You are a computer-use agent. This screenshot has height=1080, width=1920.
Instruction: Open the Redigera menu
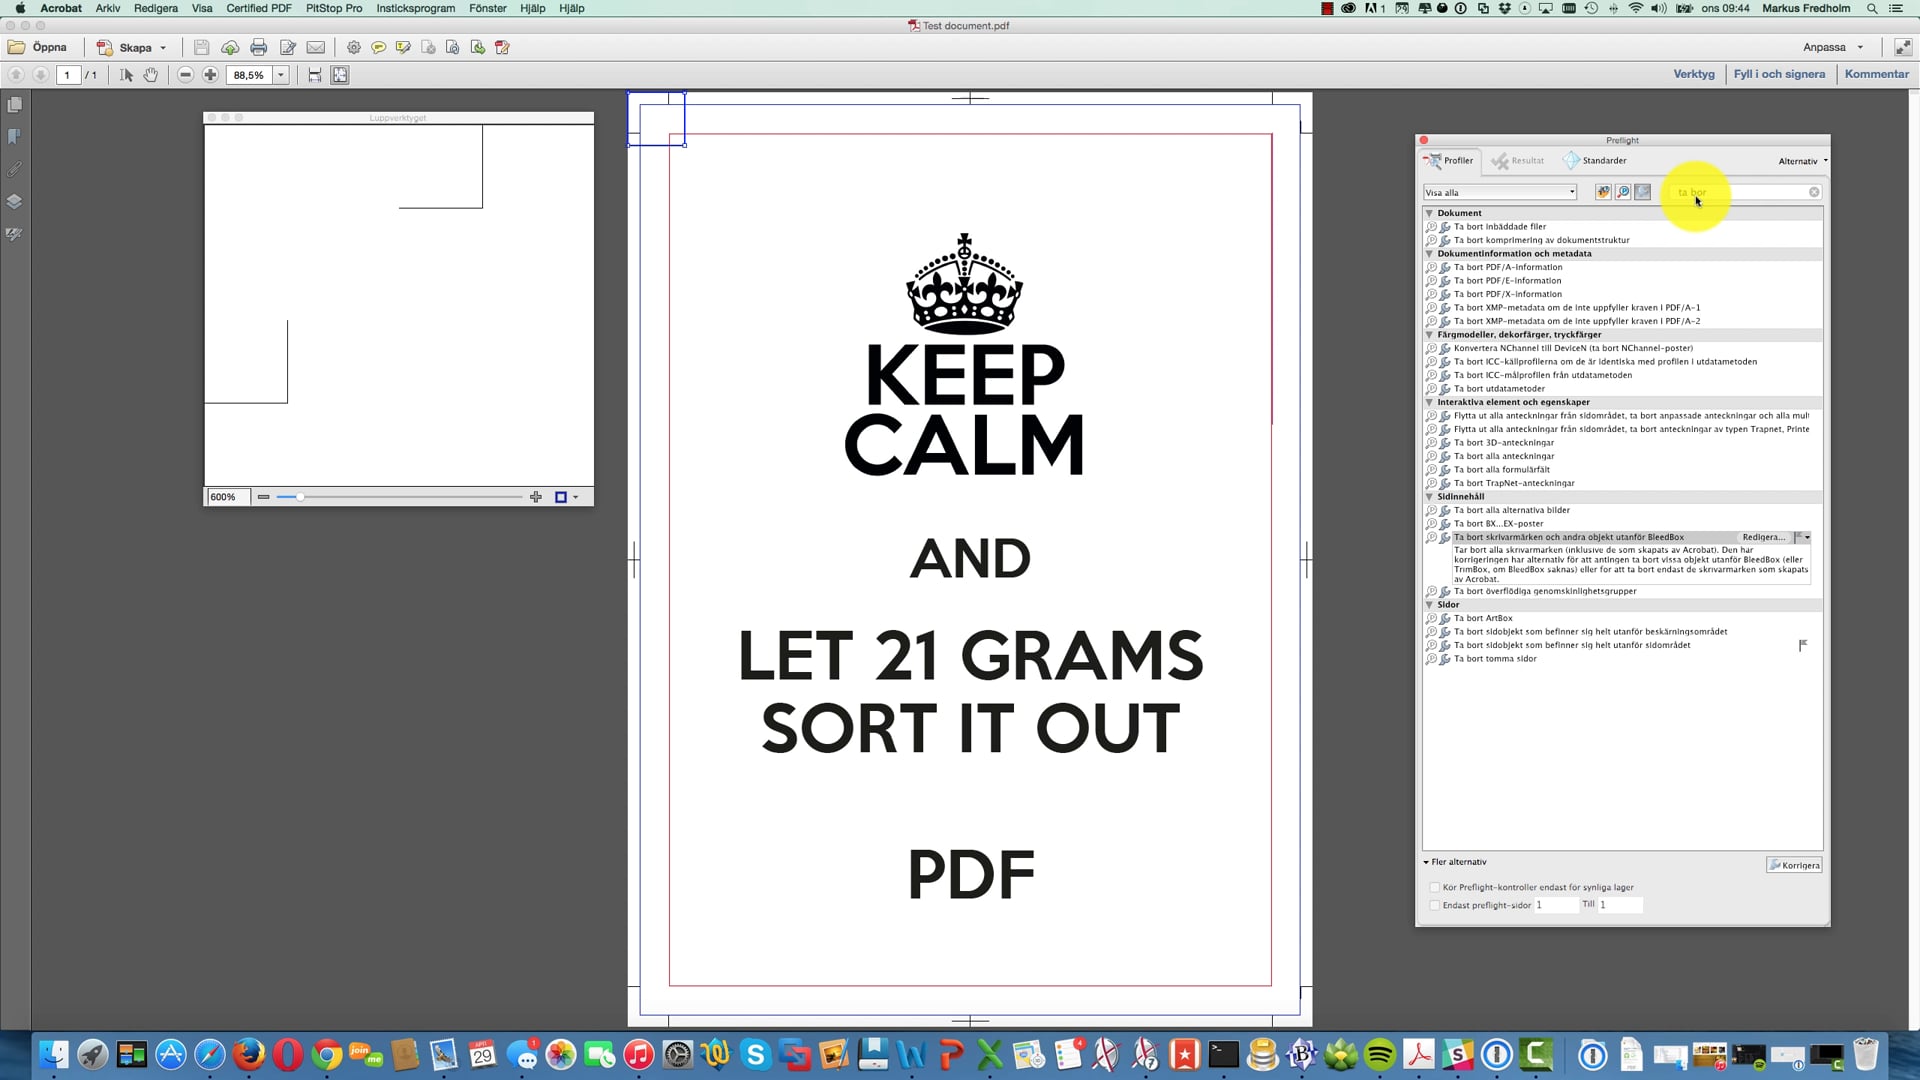156,8
